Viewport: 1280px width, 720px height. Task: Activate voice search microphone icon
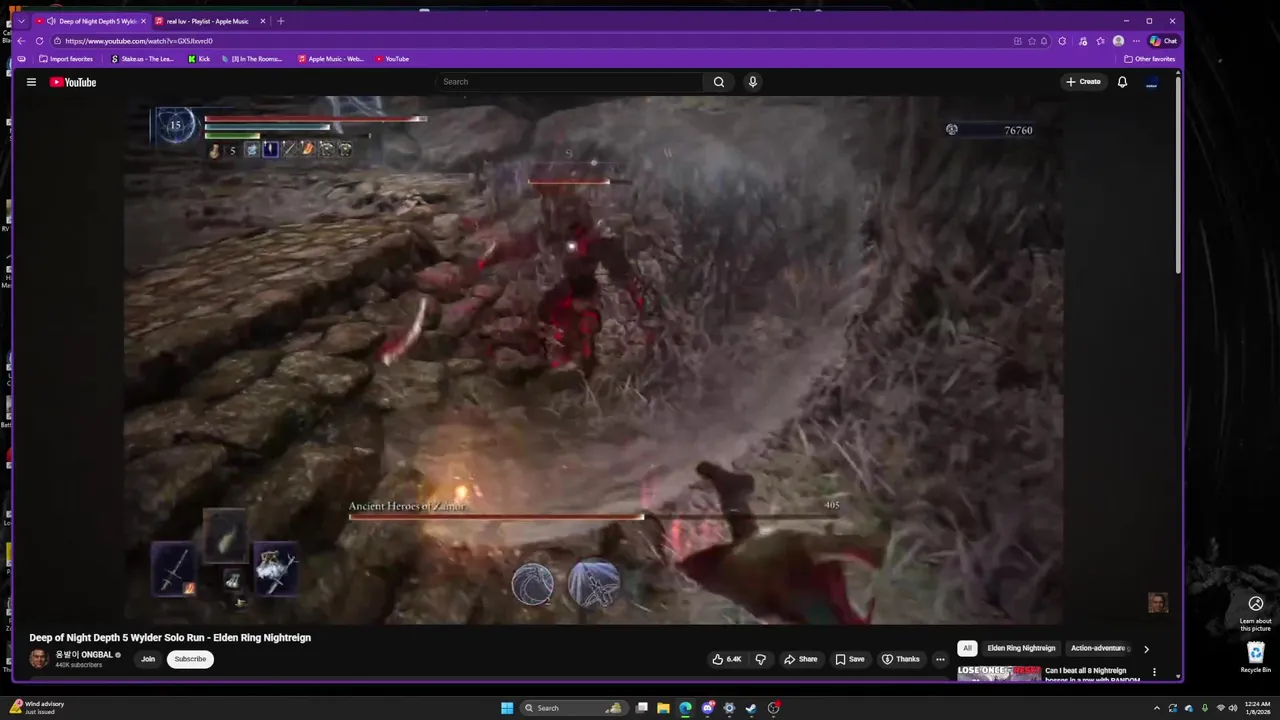coord(753,82)
